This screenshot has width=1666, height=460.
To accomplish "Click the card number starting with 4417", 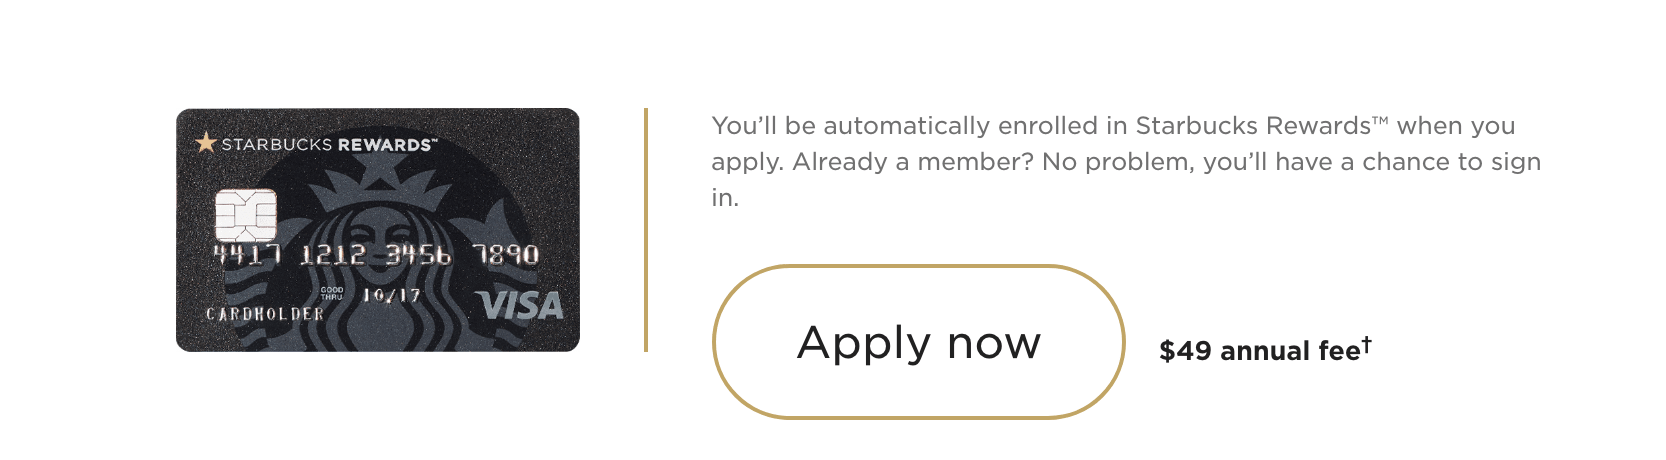I will (x=376, y=255).
